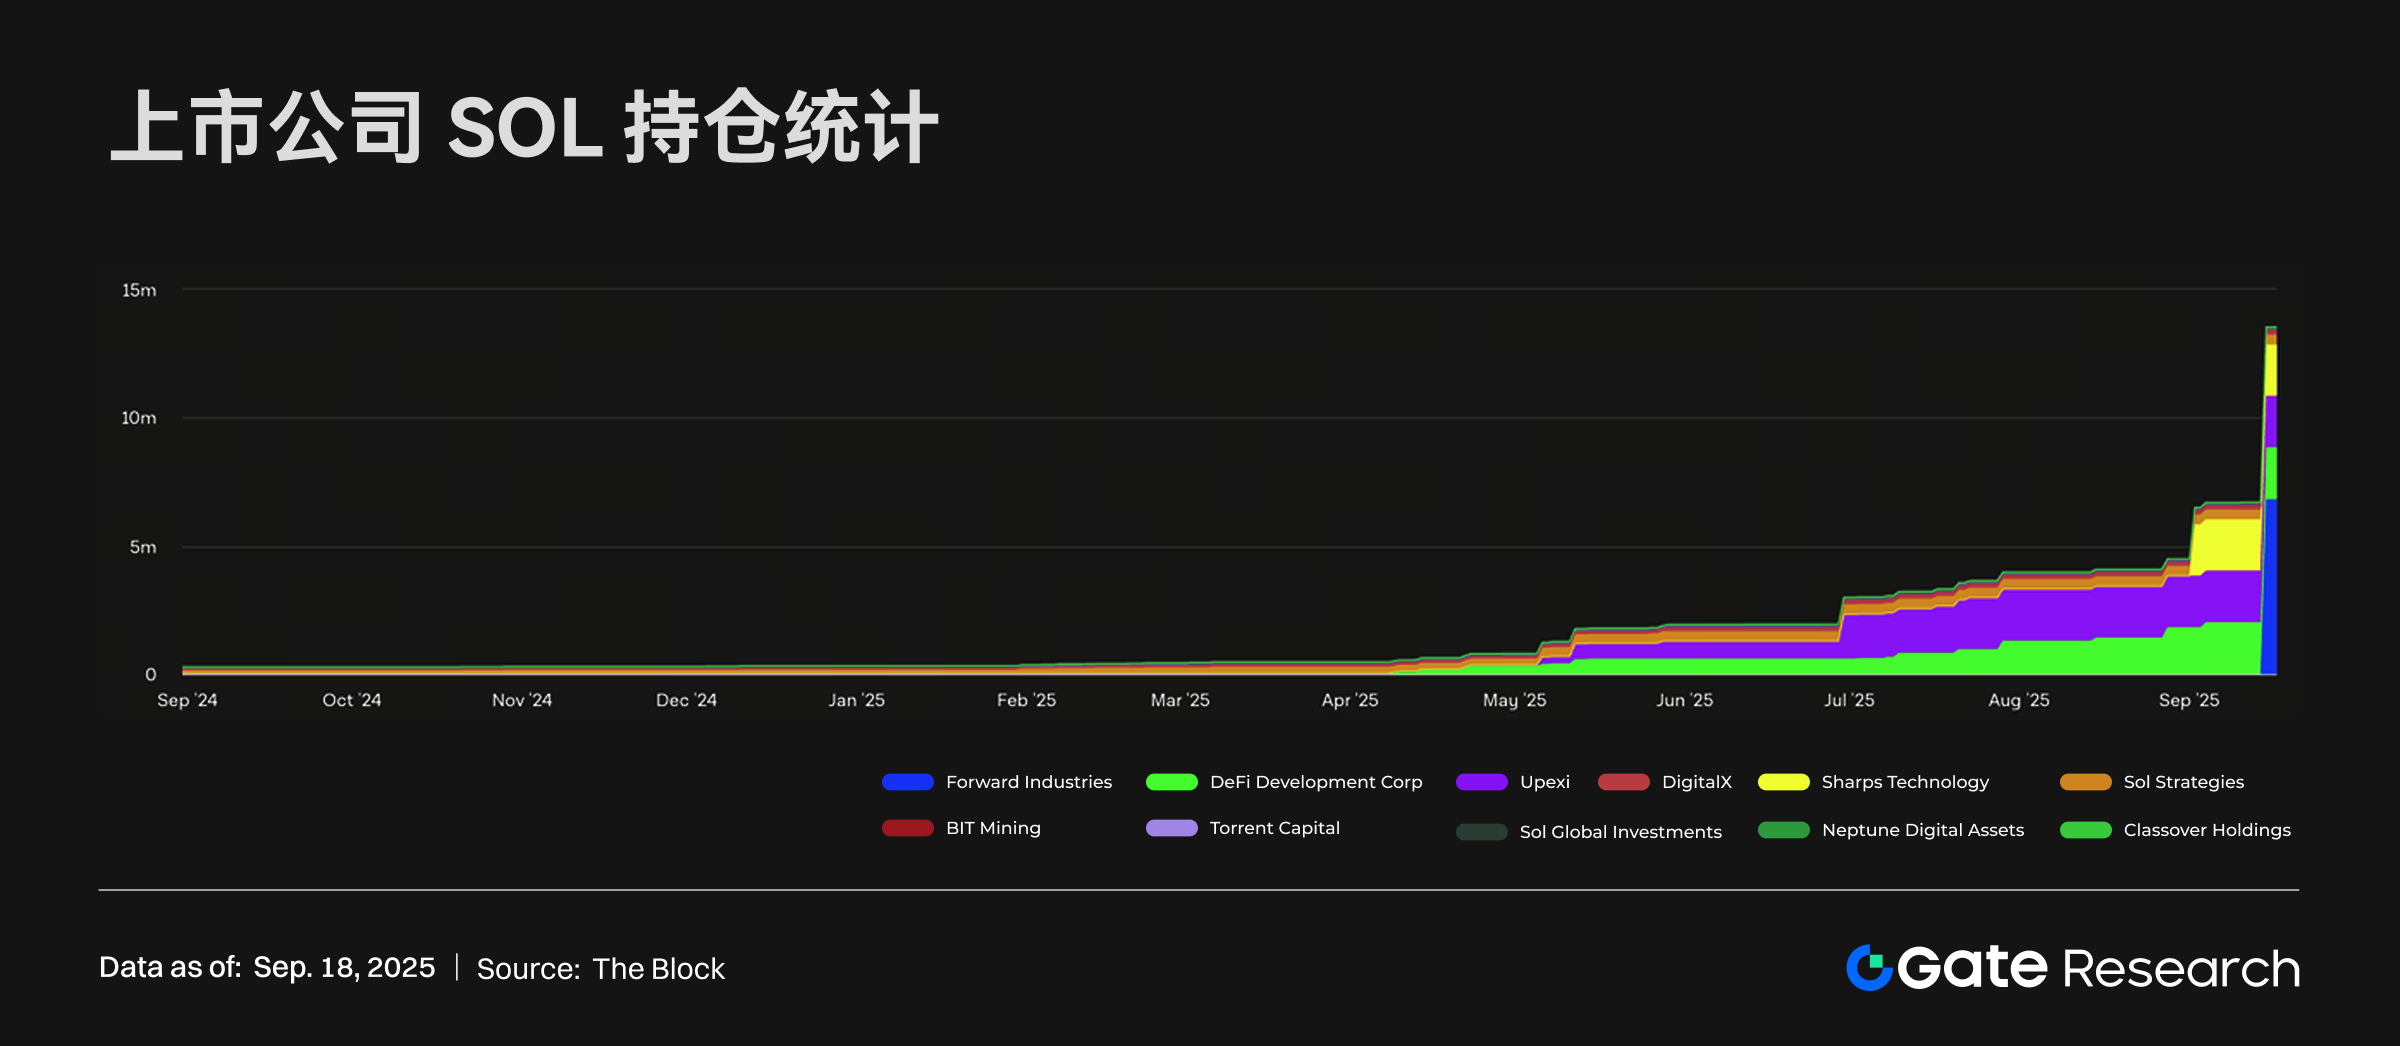
Task: Click the Sep '25 x-axis label
Action: pos(2189,700)
